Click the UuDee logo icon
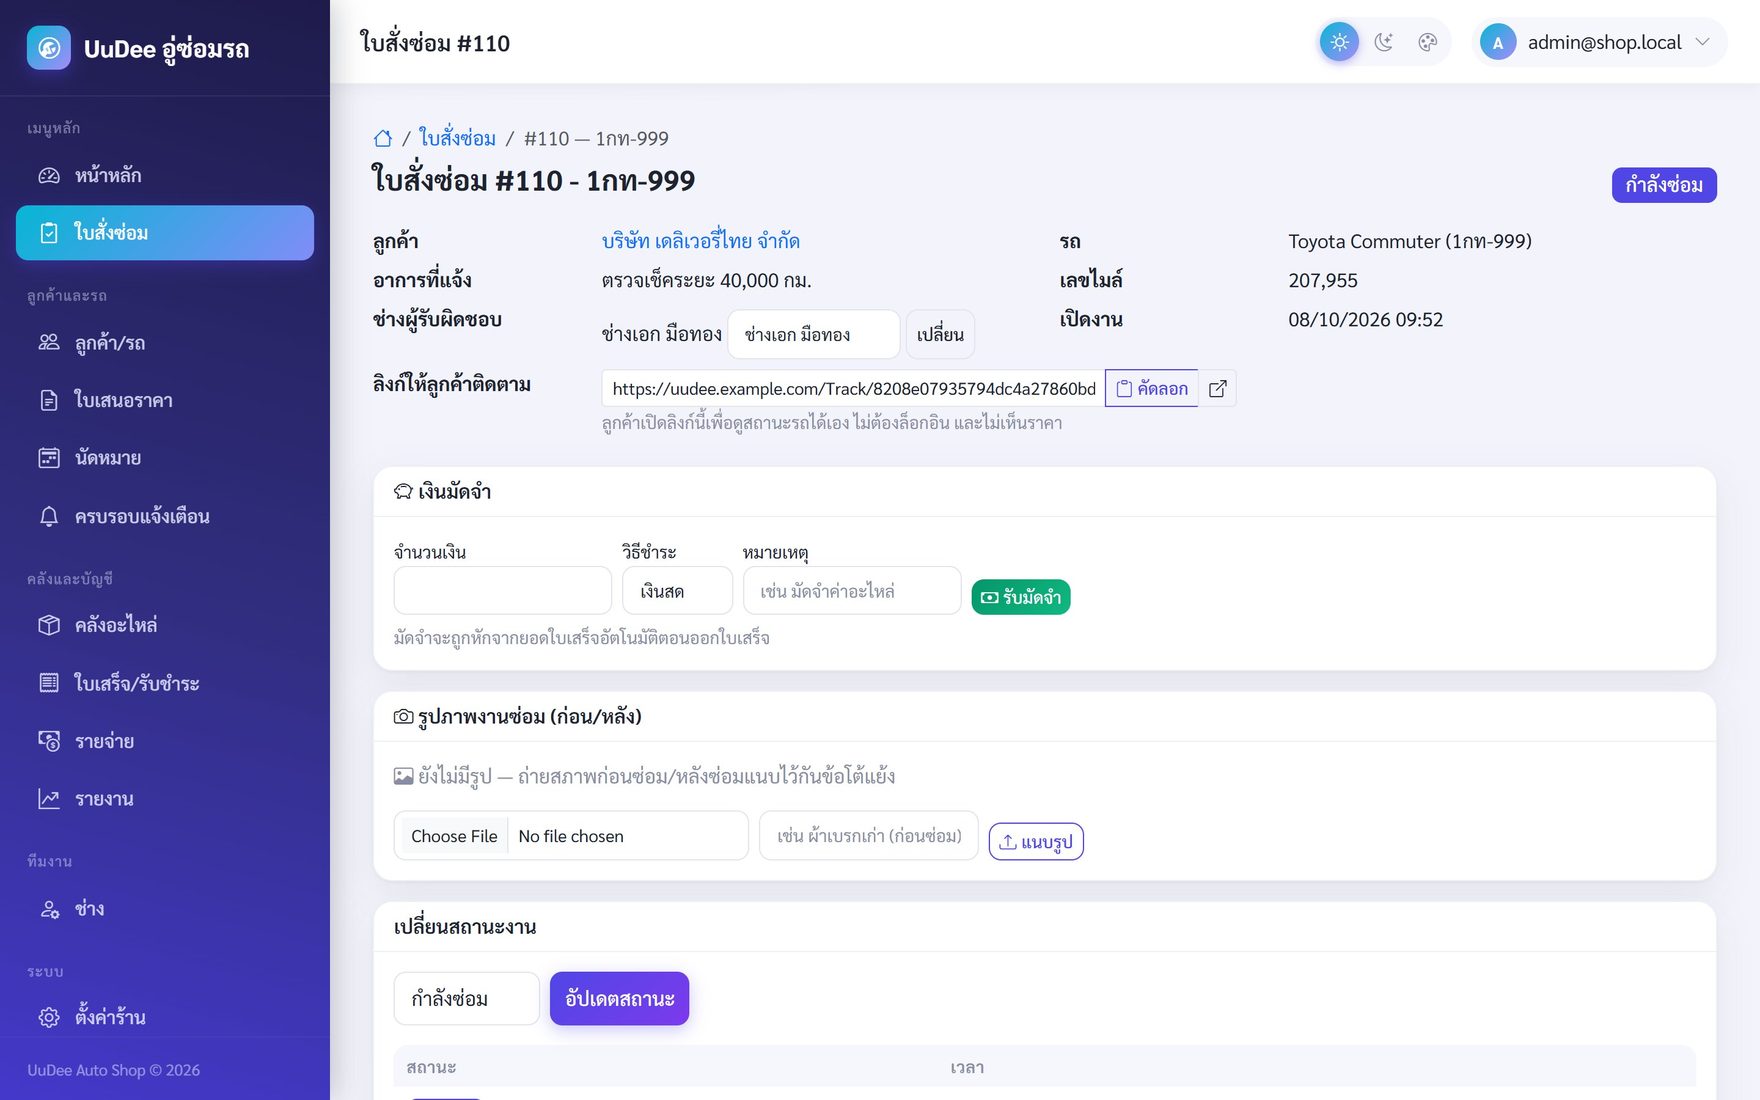Image resolution: width=1760 pixels, height=1100 pixels. pos(48,48)
